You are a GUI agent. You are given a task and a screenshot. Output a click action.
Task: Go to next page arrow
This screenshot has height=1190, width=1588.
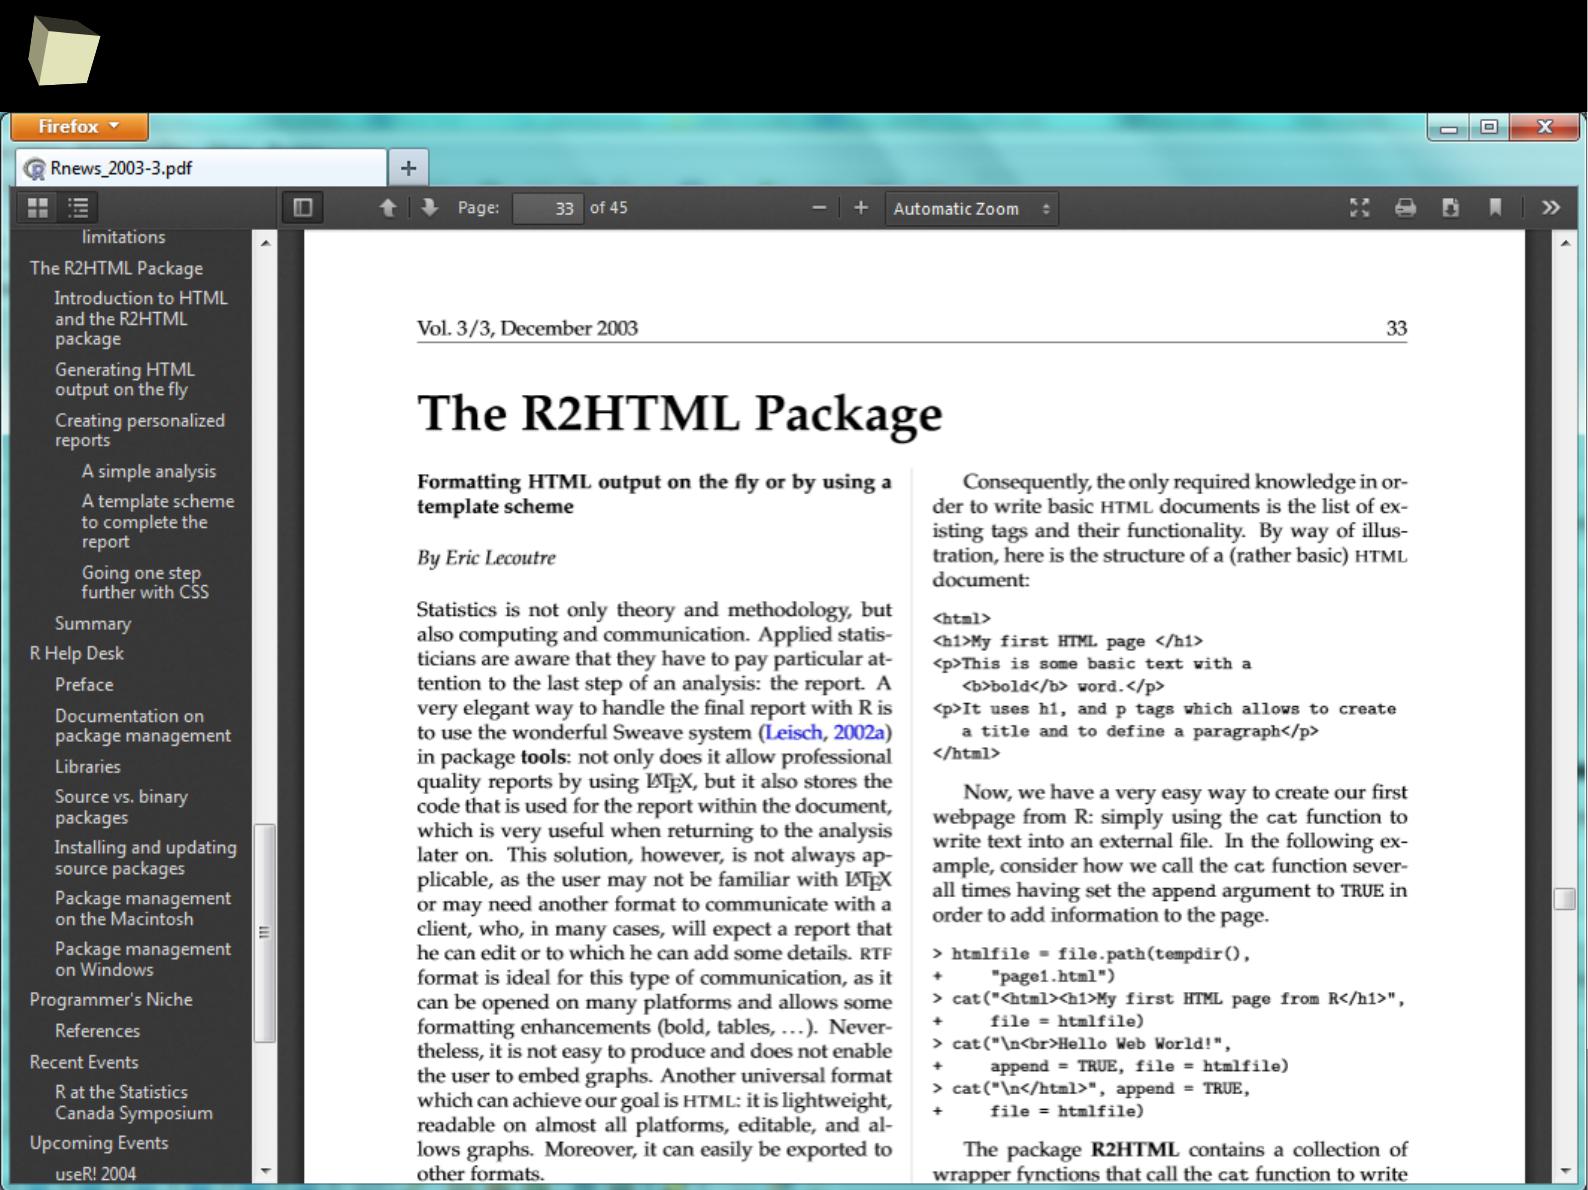430,208
